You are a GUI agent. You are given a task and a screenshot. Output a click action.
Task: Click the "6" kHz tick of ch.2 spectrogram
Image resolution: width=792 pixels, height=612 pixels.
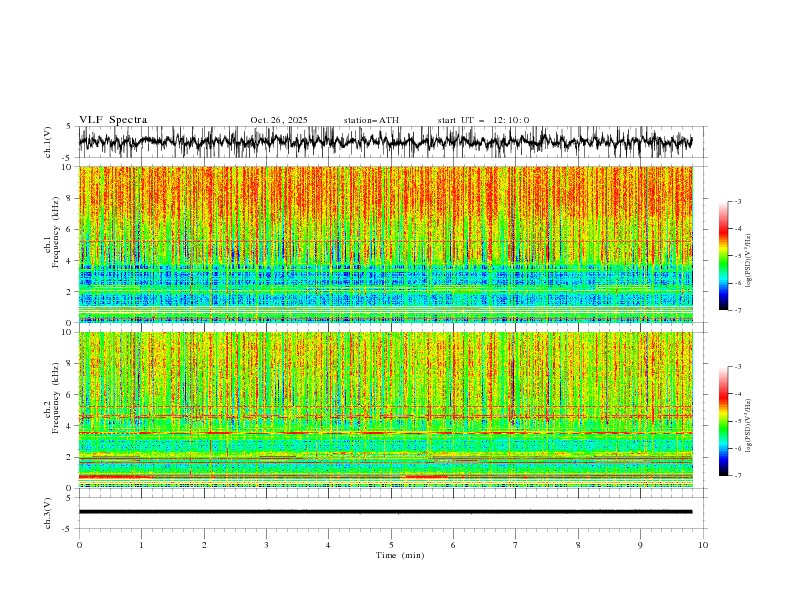[x=69, y=395]
